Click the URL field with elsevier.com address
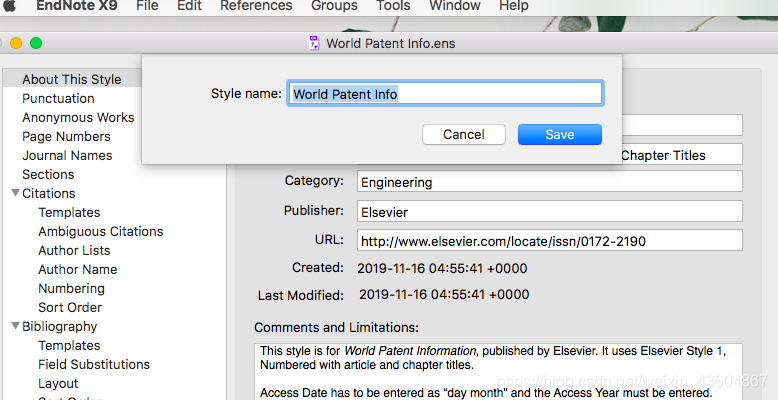 tap(550, 241)
